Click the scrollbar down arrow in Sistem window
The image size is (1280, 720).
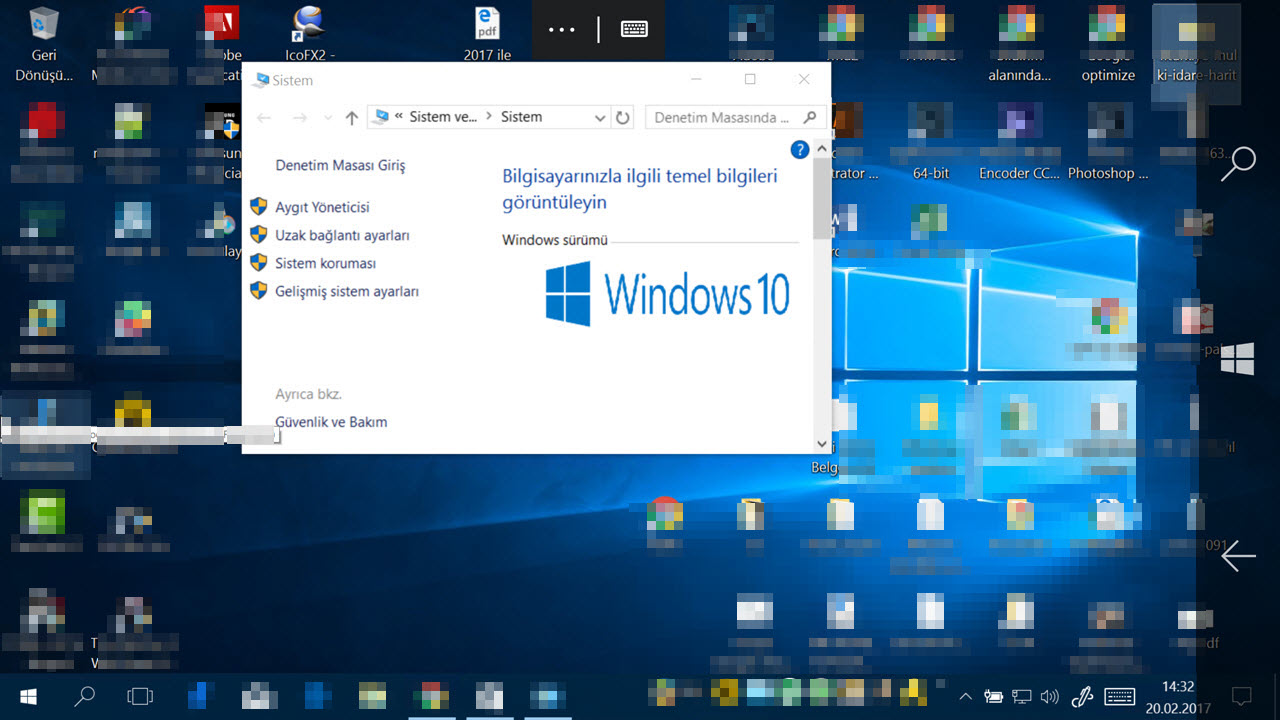822,444
